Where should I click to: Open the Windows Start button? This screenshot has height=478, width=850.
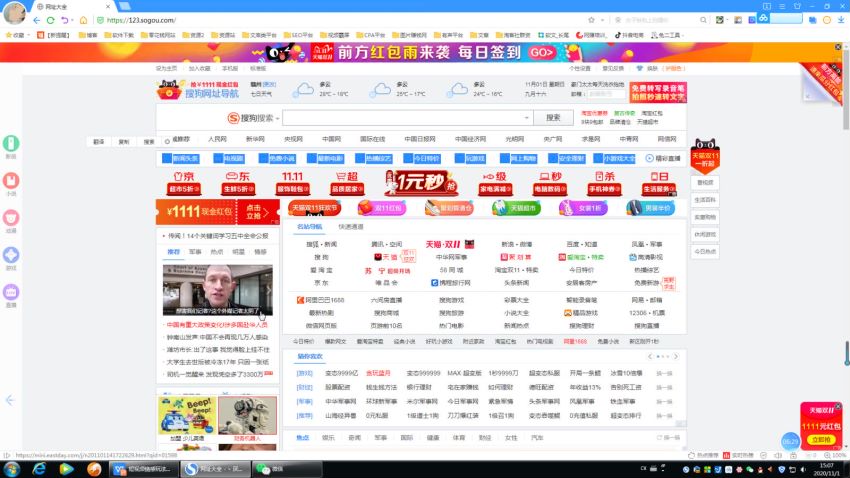pos(11,469)
